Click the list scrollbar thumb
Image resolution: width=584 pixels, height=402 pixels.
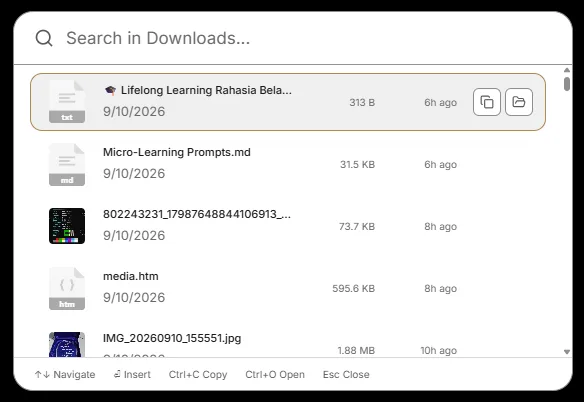pos(567,84)
